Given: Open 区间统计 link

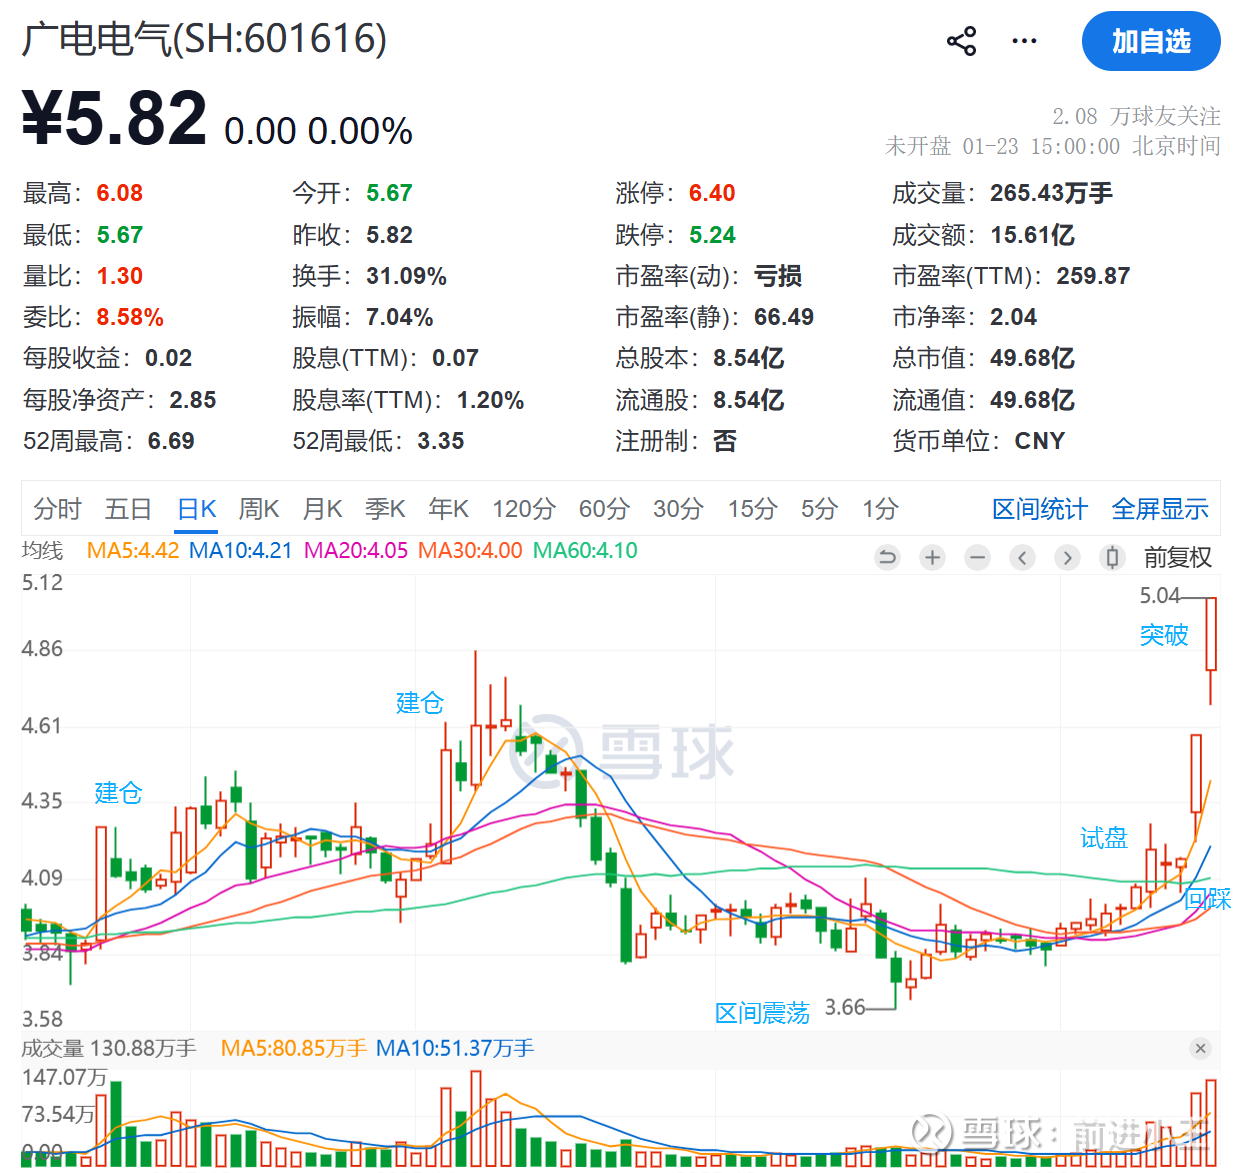Looking at the screenshot, I should pyautogui.click(x=1039, y=509).
